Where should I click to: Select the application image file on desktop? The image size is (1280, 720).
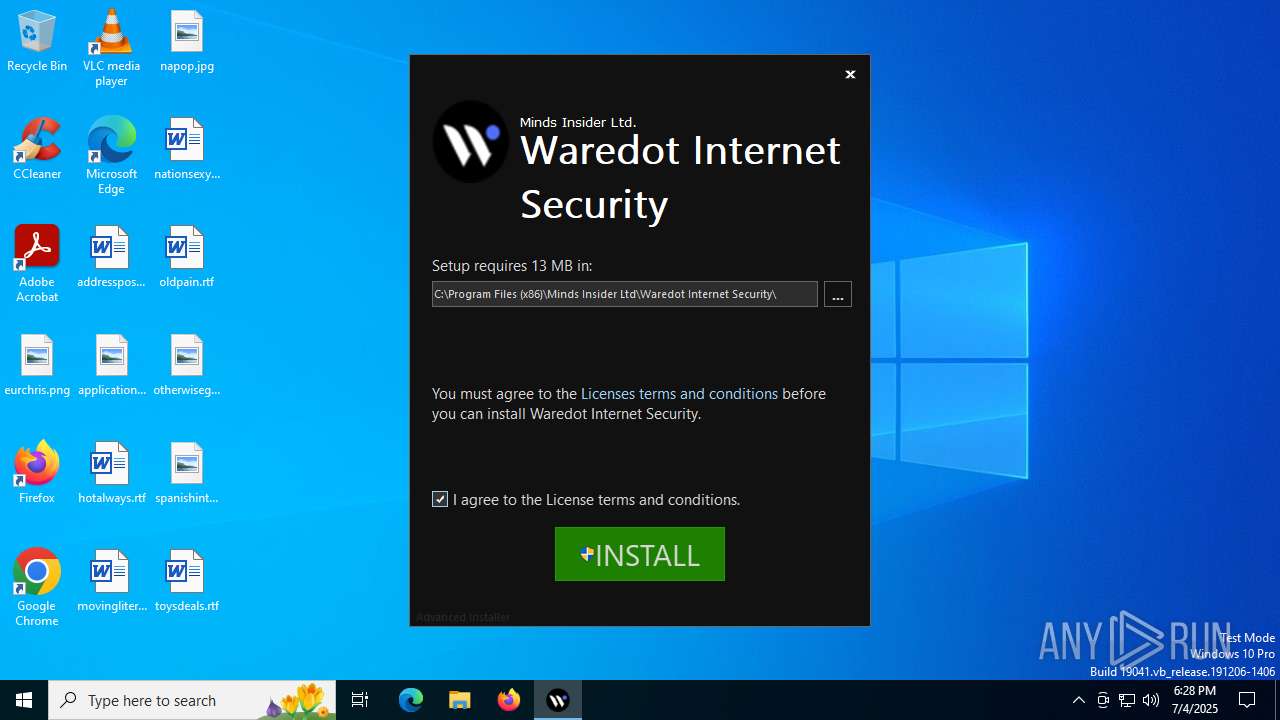tap(111, 366)
